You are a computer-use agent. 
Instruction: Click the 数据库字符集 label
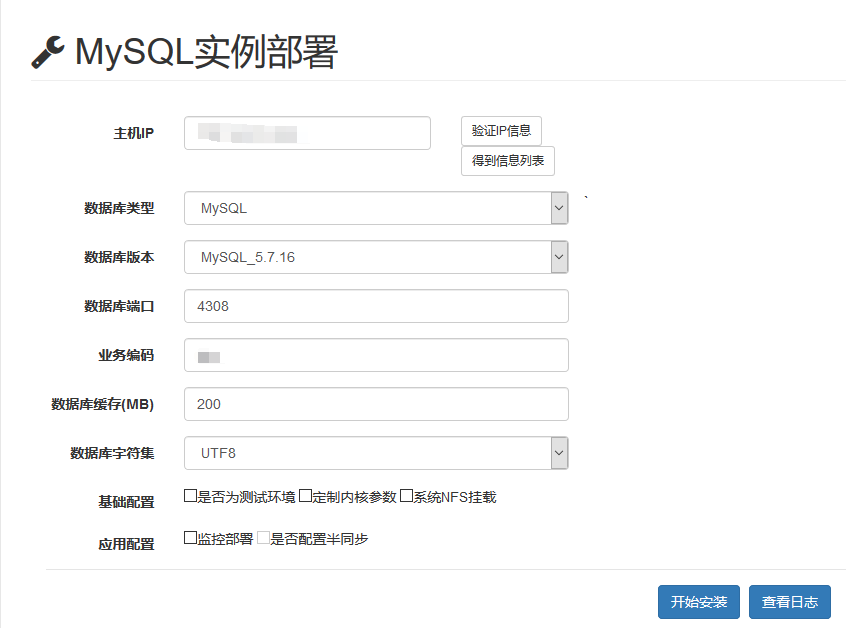pyautogui.click(x=112, y=453)
